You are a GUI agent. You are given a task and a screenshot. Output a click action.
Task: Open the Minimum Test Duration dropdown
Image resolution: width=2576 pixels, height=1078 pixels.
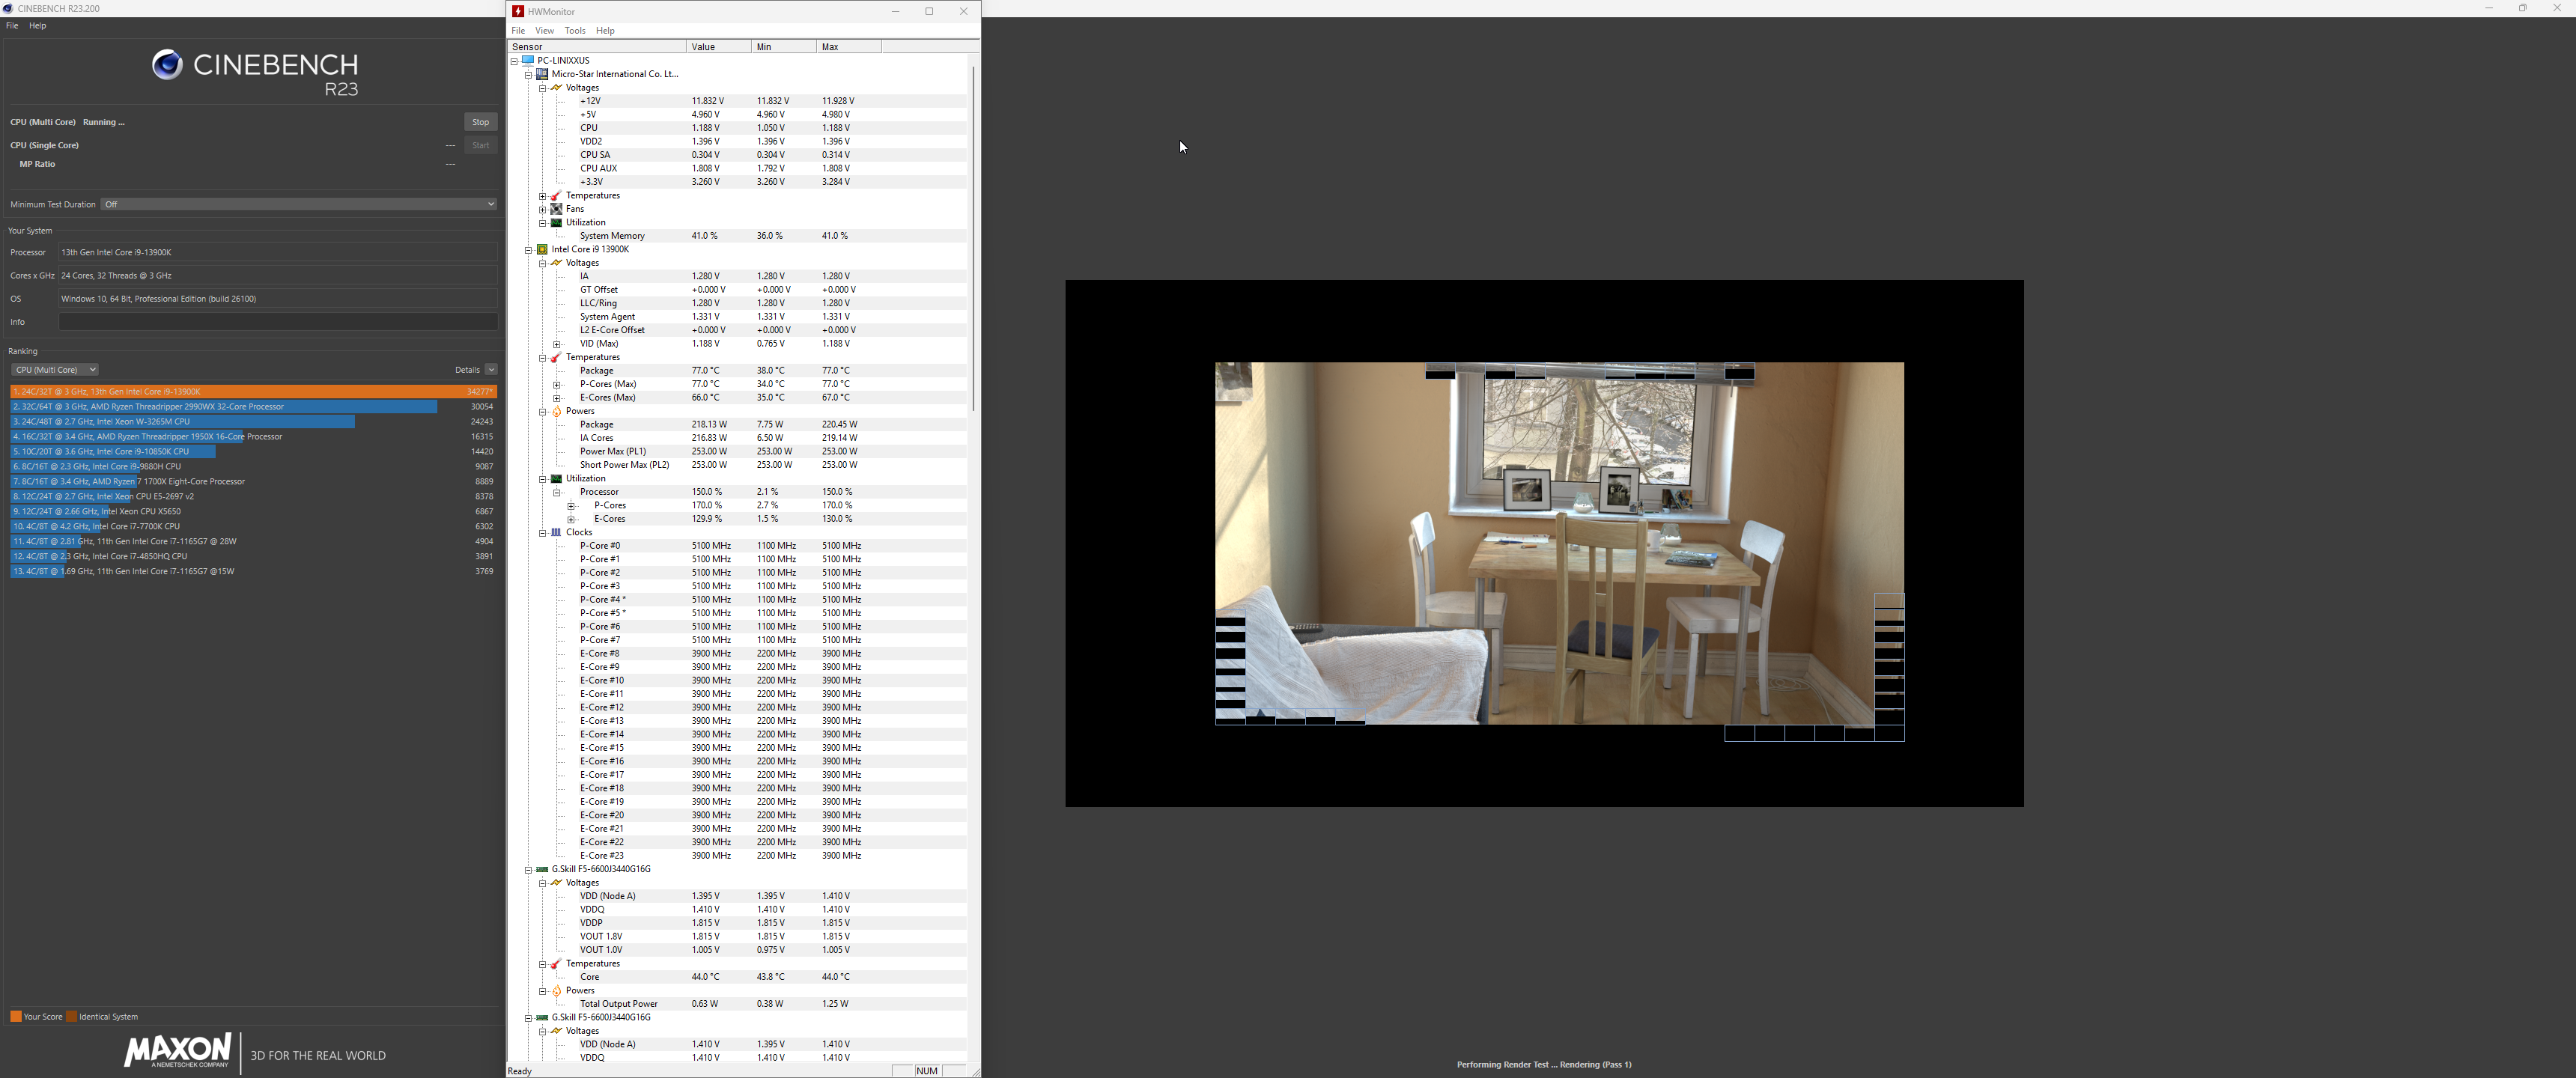pyautogui.click(x=298, y=204)
